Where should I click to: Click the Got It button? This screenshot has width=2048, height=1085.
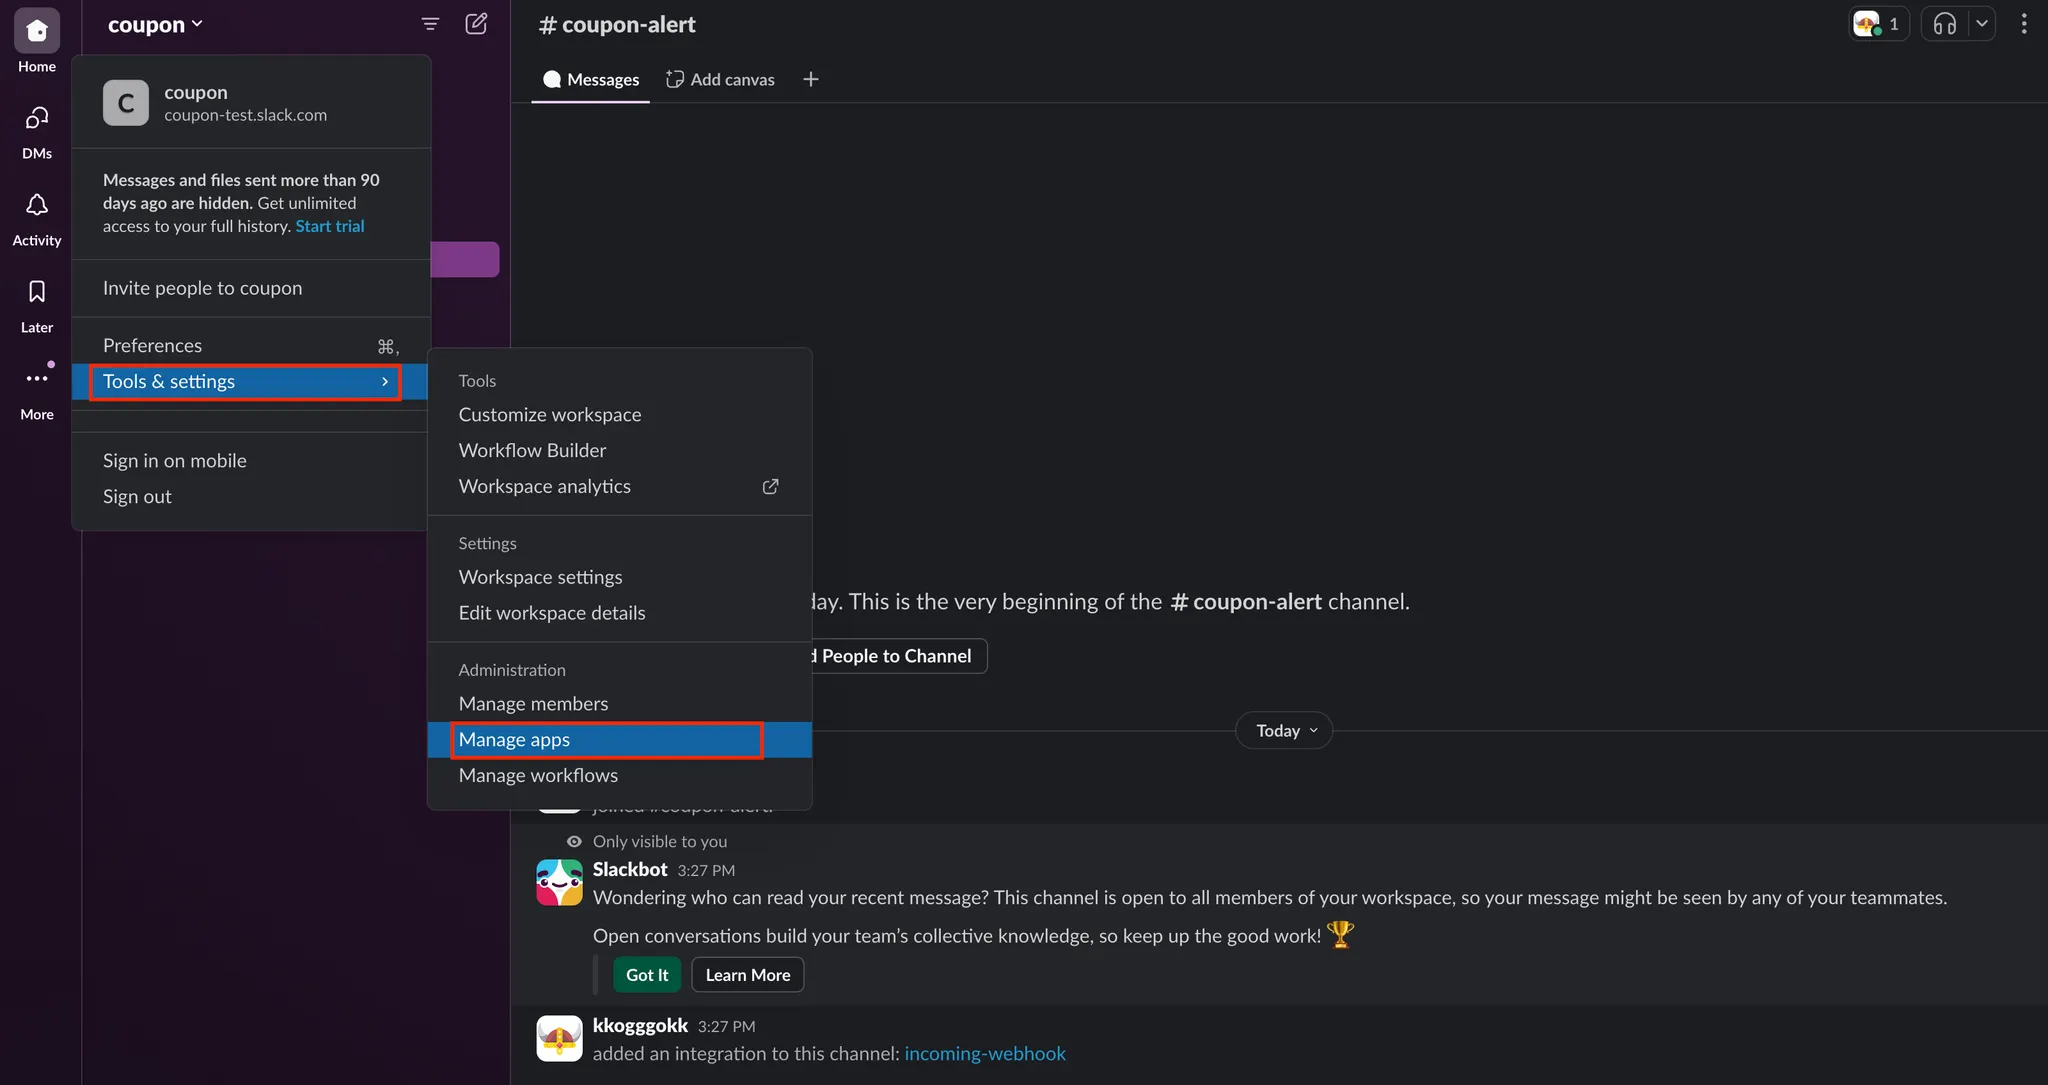tap(647, 975)
